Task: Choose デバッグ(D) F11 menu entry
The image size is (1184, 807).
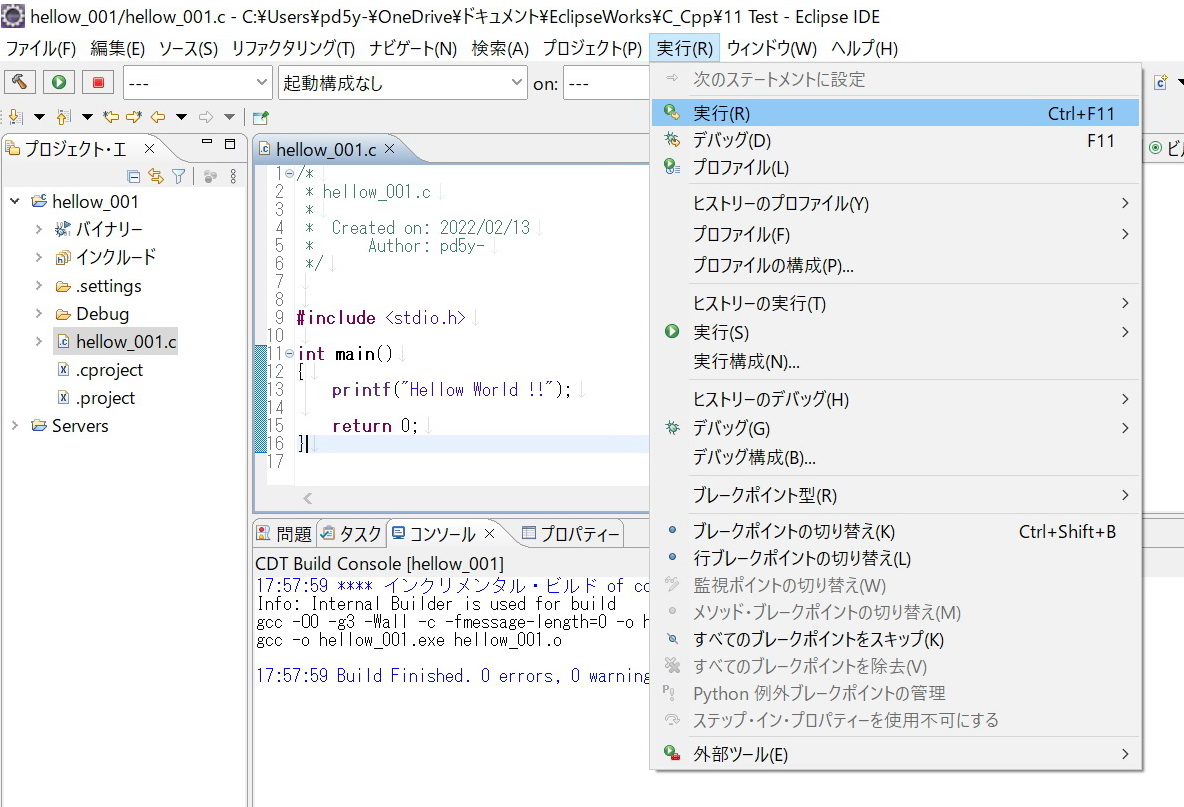Action: pos(896,140)
